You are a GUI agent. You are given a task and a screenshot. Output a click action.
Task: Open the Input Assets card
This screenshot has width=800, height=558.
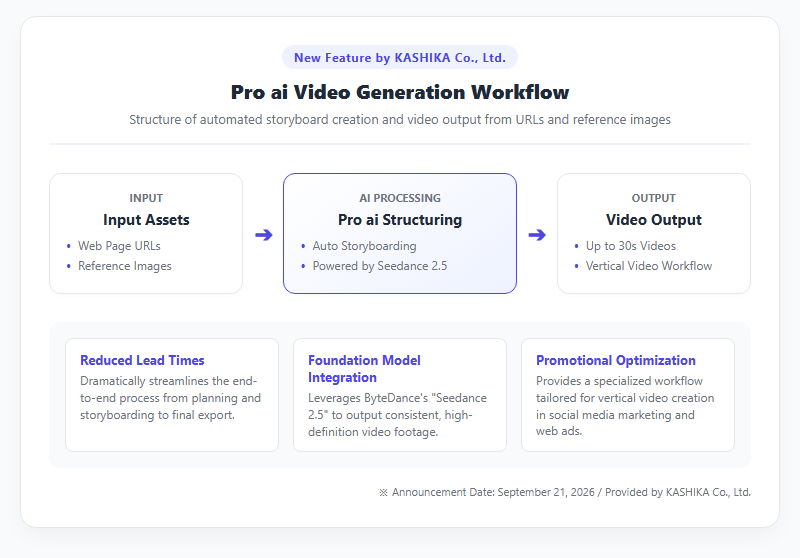click(x=146, y=234)
